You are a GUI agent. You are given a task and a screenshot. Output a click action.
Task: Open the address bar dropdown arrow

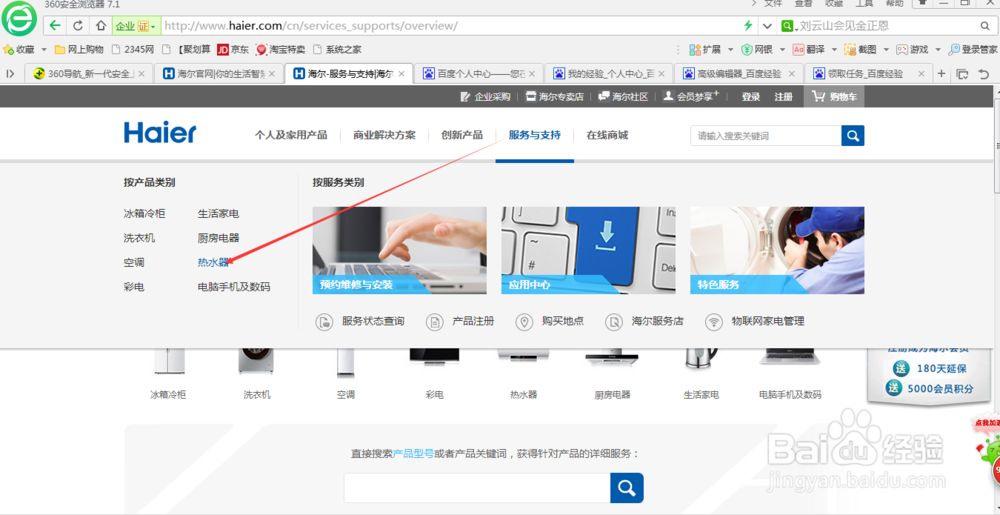click(767, 26)
